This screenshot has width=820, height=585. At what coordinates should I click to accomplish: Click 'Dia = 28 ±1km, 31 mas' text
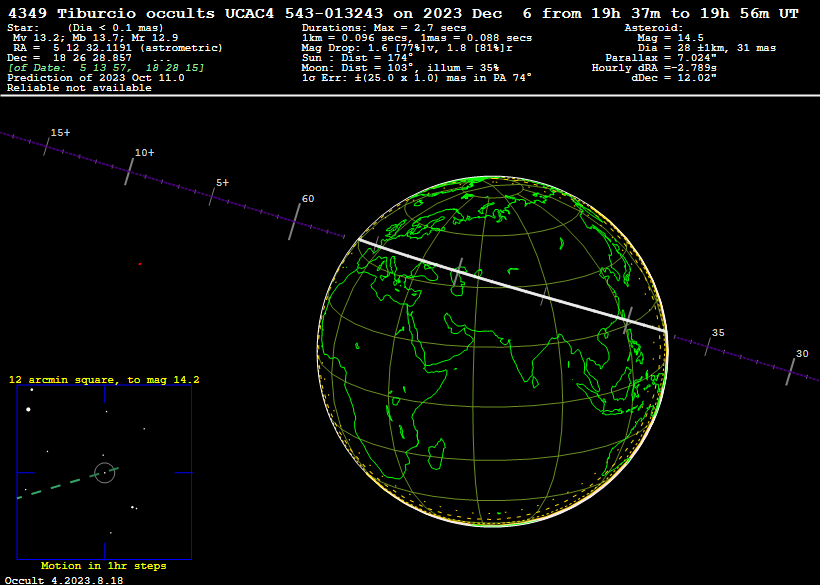(707, 48)
